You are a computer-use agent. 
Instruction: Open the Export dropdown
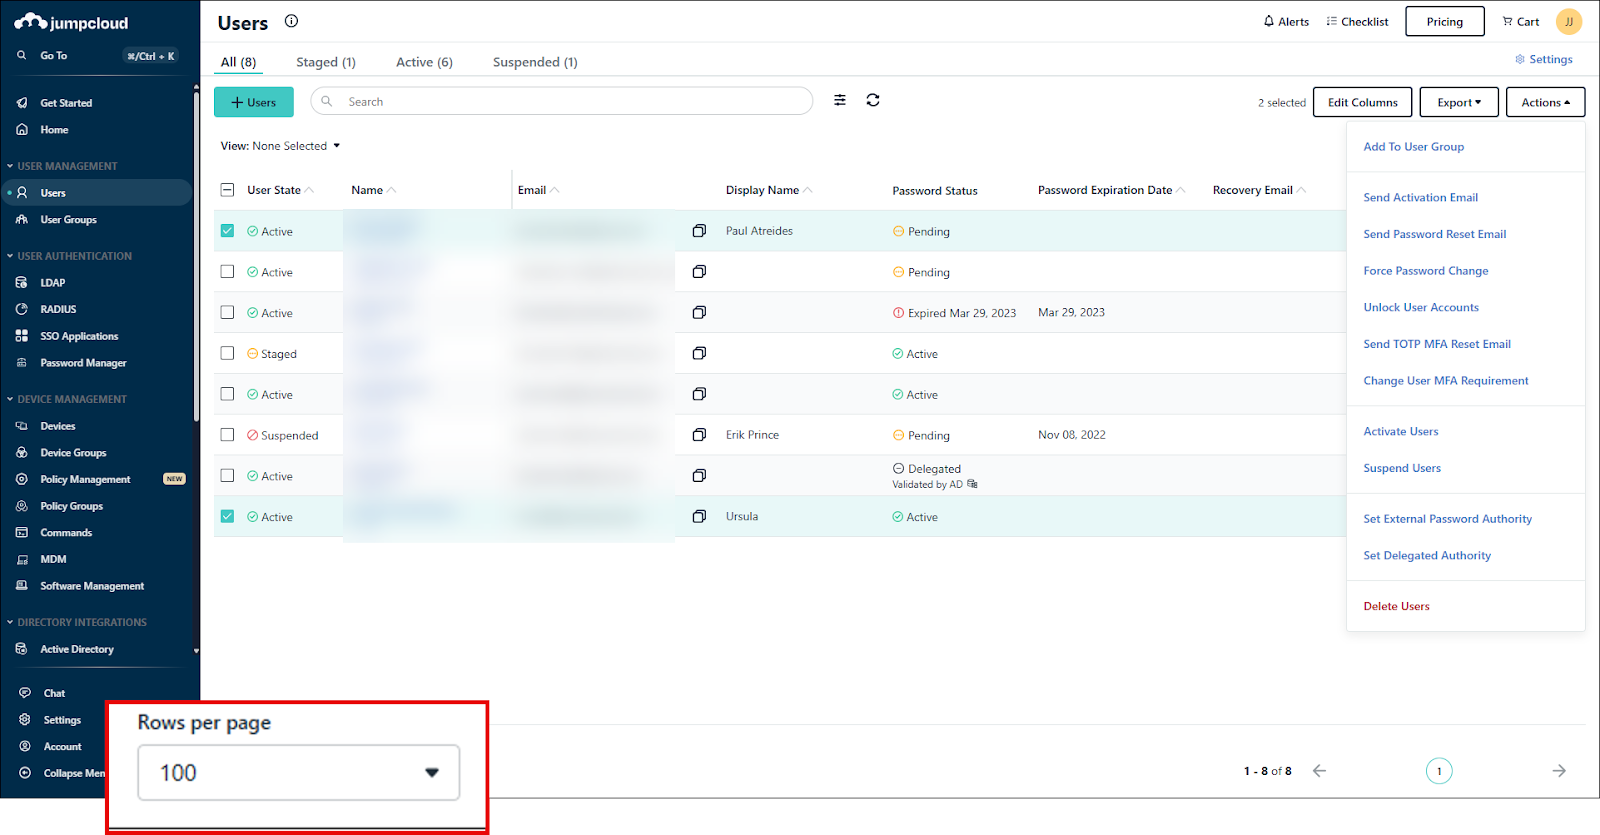1459,102
